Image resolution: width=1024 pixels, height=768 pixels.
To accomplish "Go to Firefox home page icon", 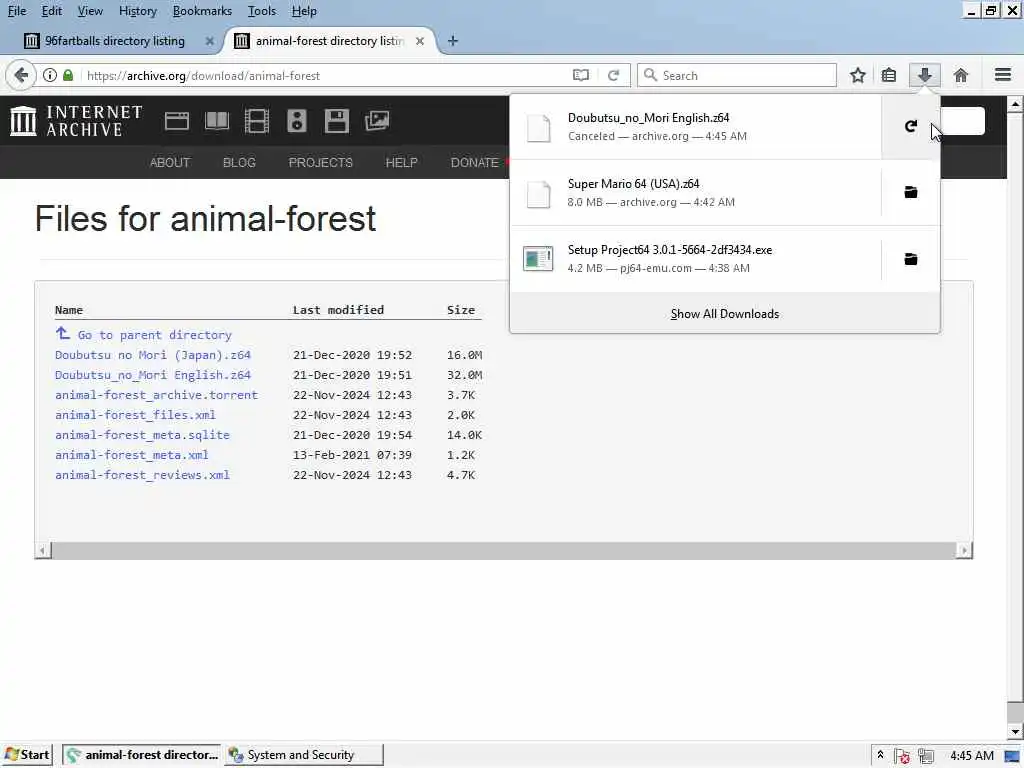I will pyautogui.click(x=960, y=75).
